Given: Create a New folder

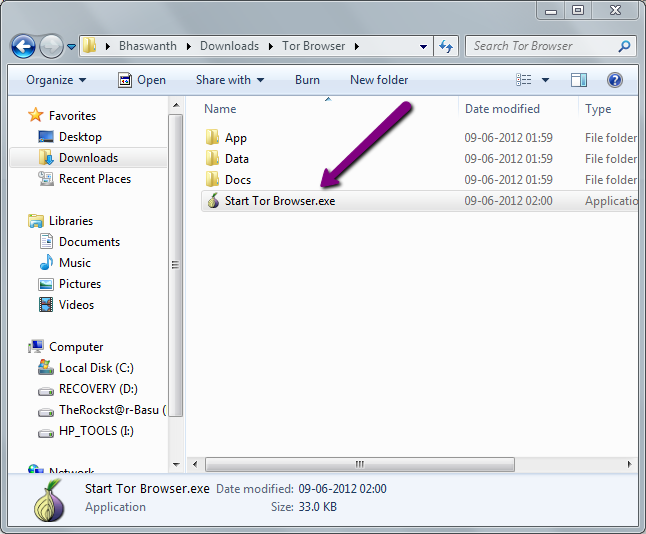Looking at the screenshot, I should tap(379, 80).
